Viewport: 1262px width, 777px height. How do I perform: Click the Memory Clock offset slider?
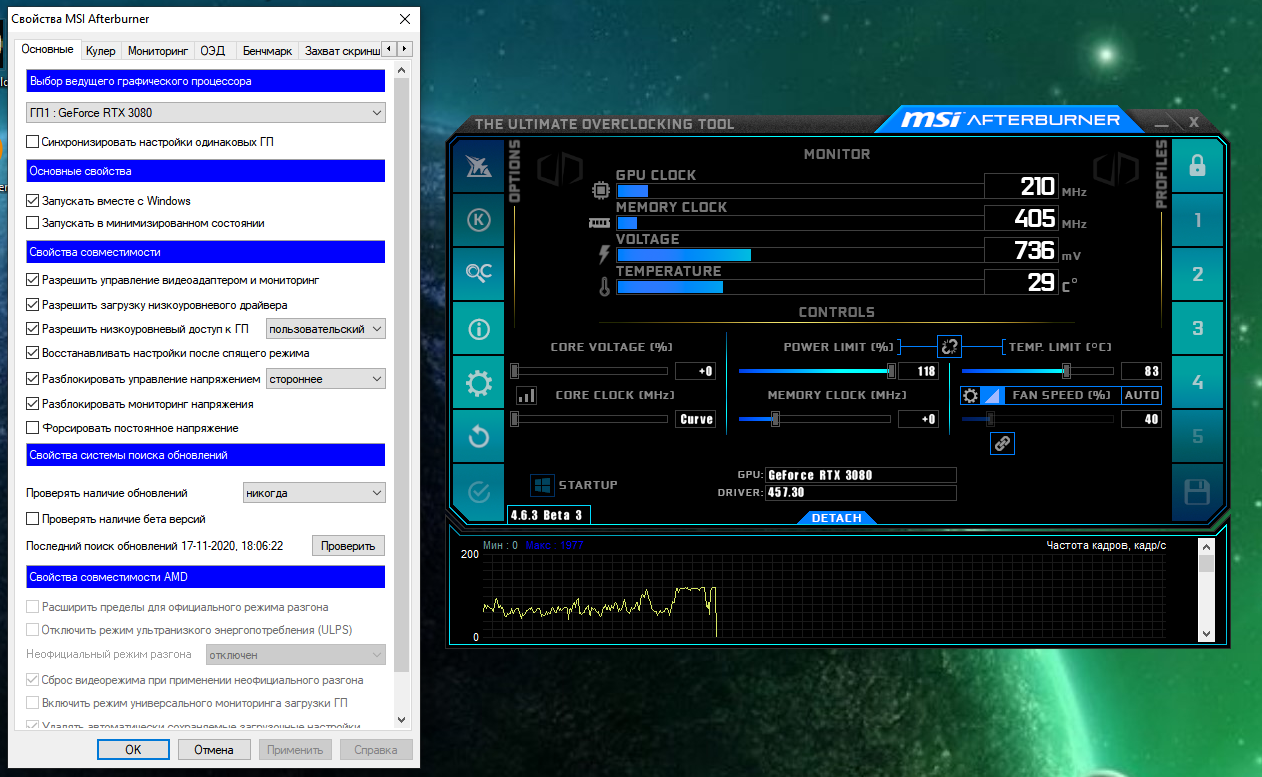click(x=815, y=419)
